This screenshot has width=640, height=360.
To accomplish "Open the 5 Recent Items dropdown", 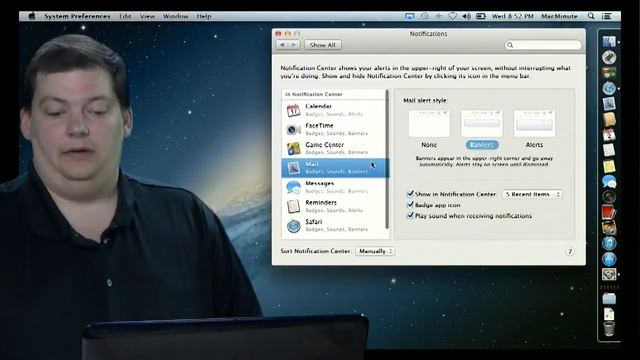I will click(532, 194).
